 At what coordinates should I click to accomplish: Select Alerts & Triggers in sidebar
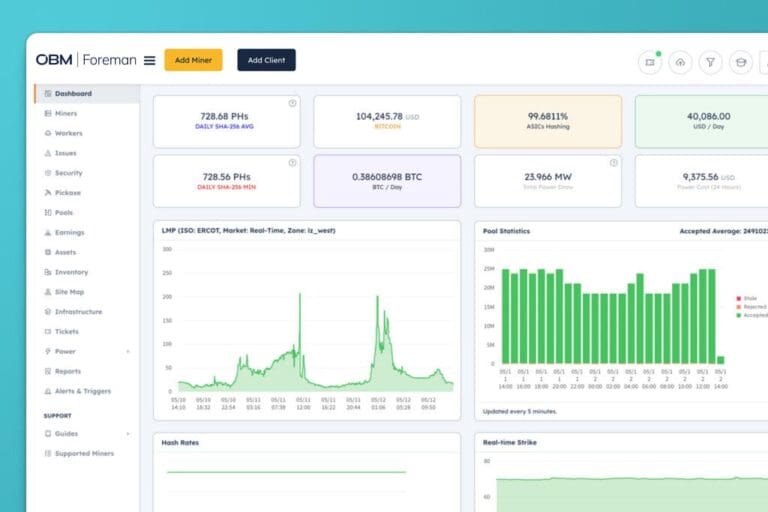click(x=82, y=391)
